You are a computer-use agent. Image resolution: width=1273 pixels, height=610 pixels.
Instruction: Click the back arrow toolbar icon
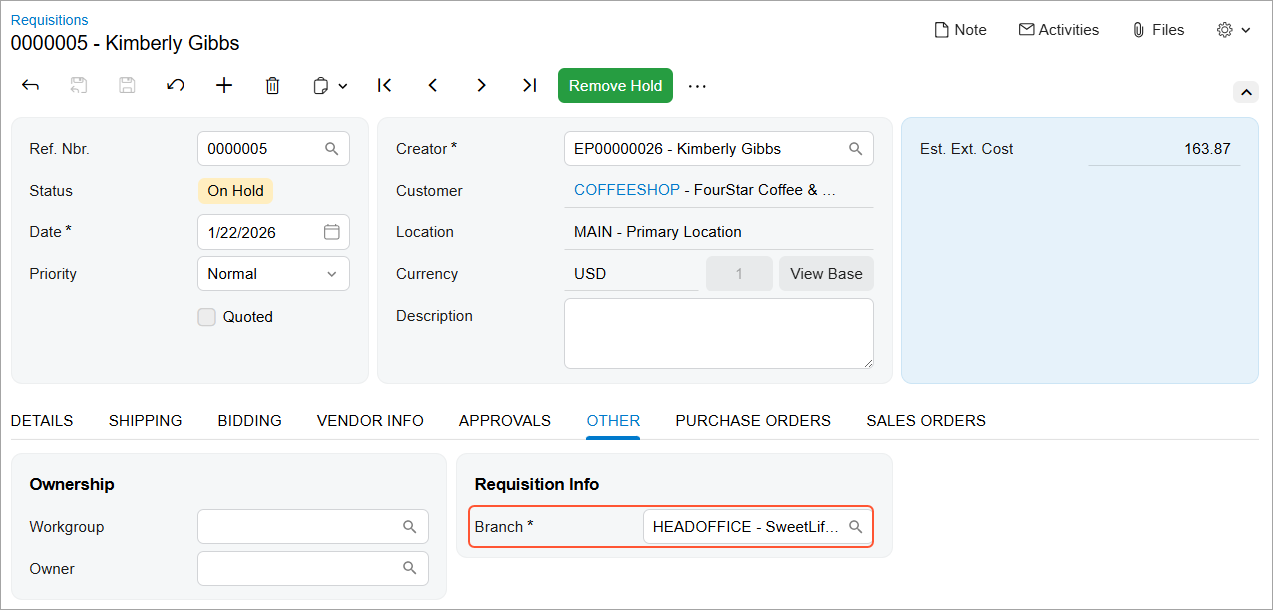[x=30, y=86]
